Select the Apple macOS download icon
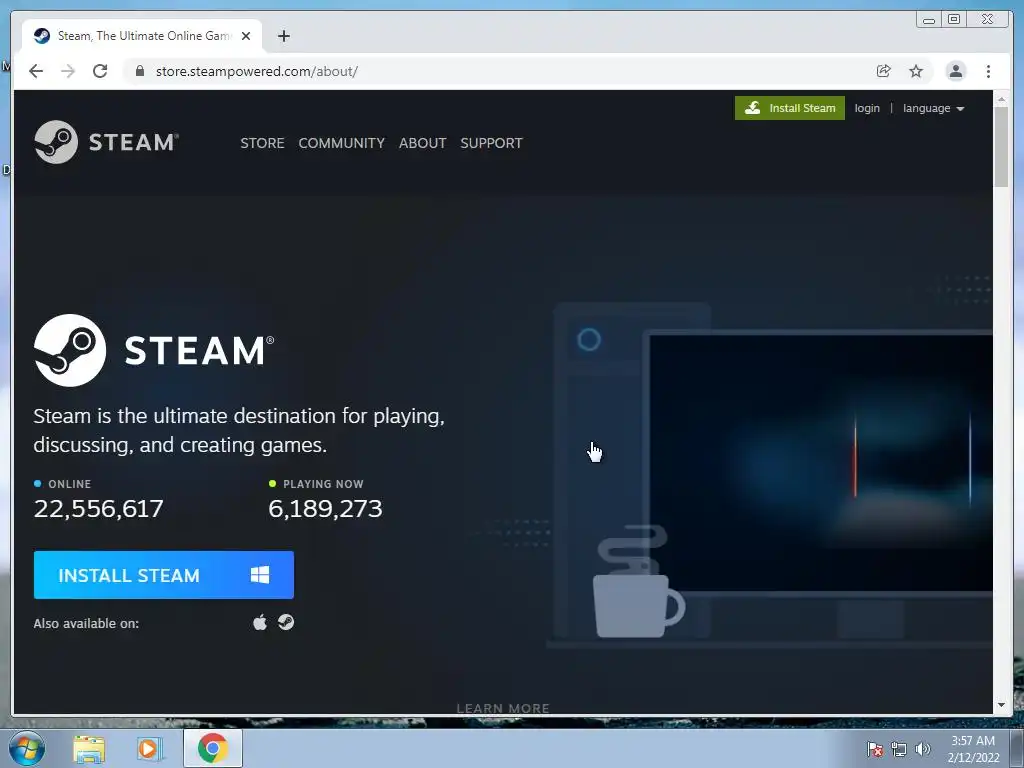The image size is (1024, 768). tap(260, 622)
